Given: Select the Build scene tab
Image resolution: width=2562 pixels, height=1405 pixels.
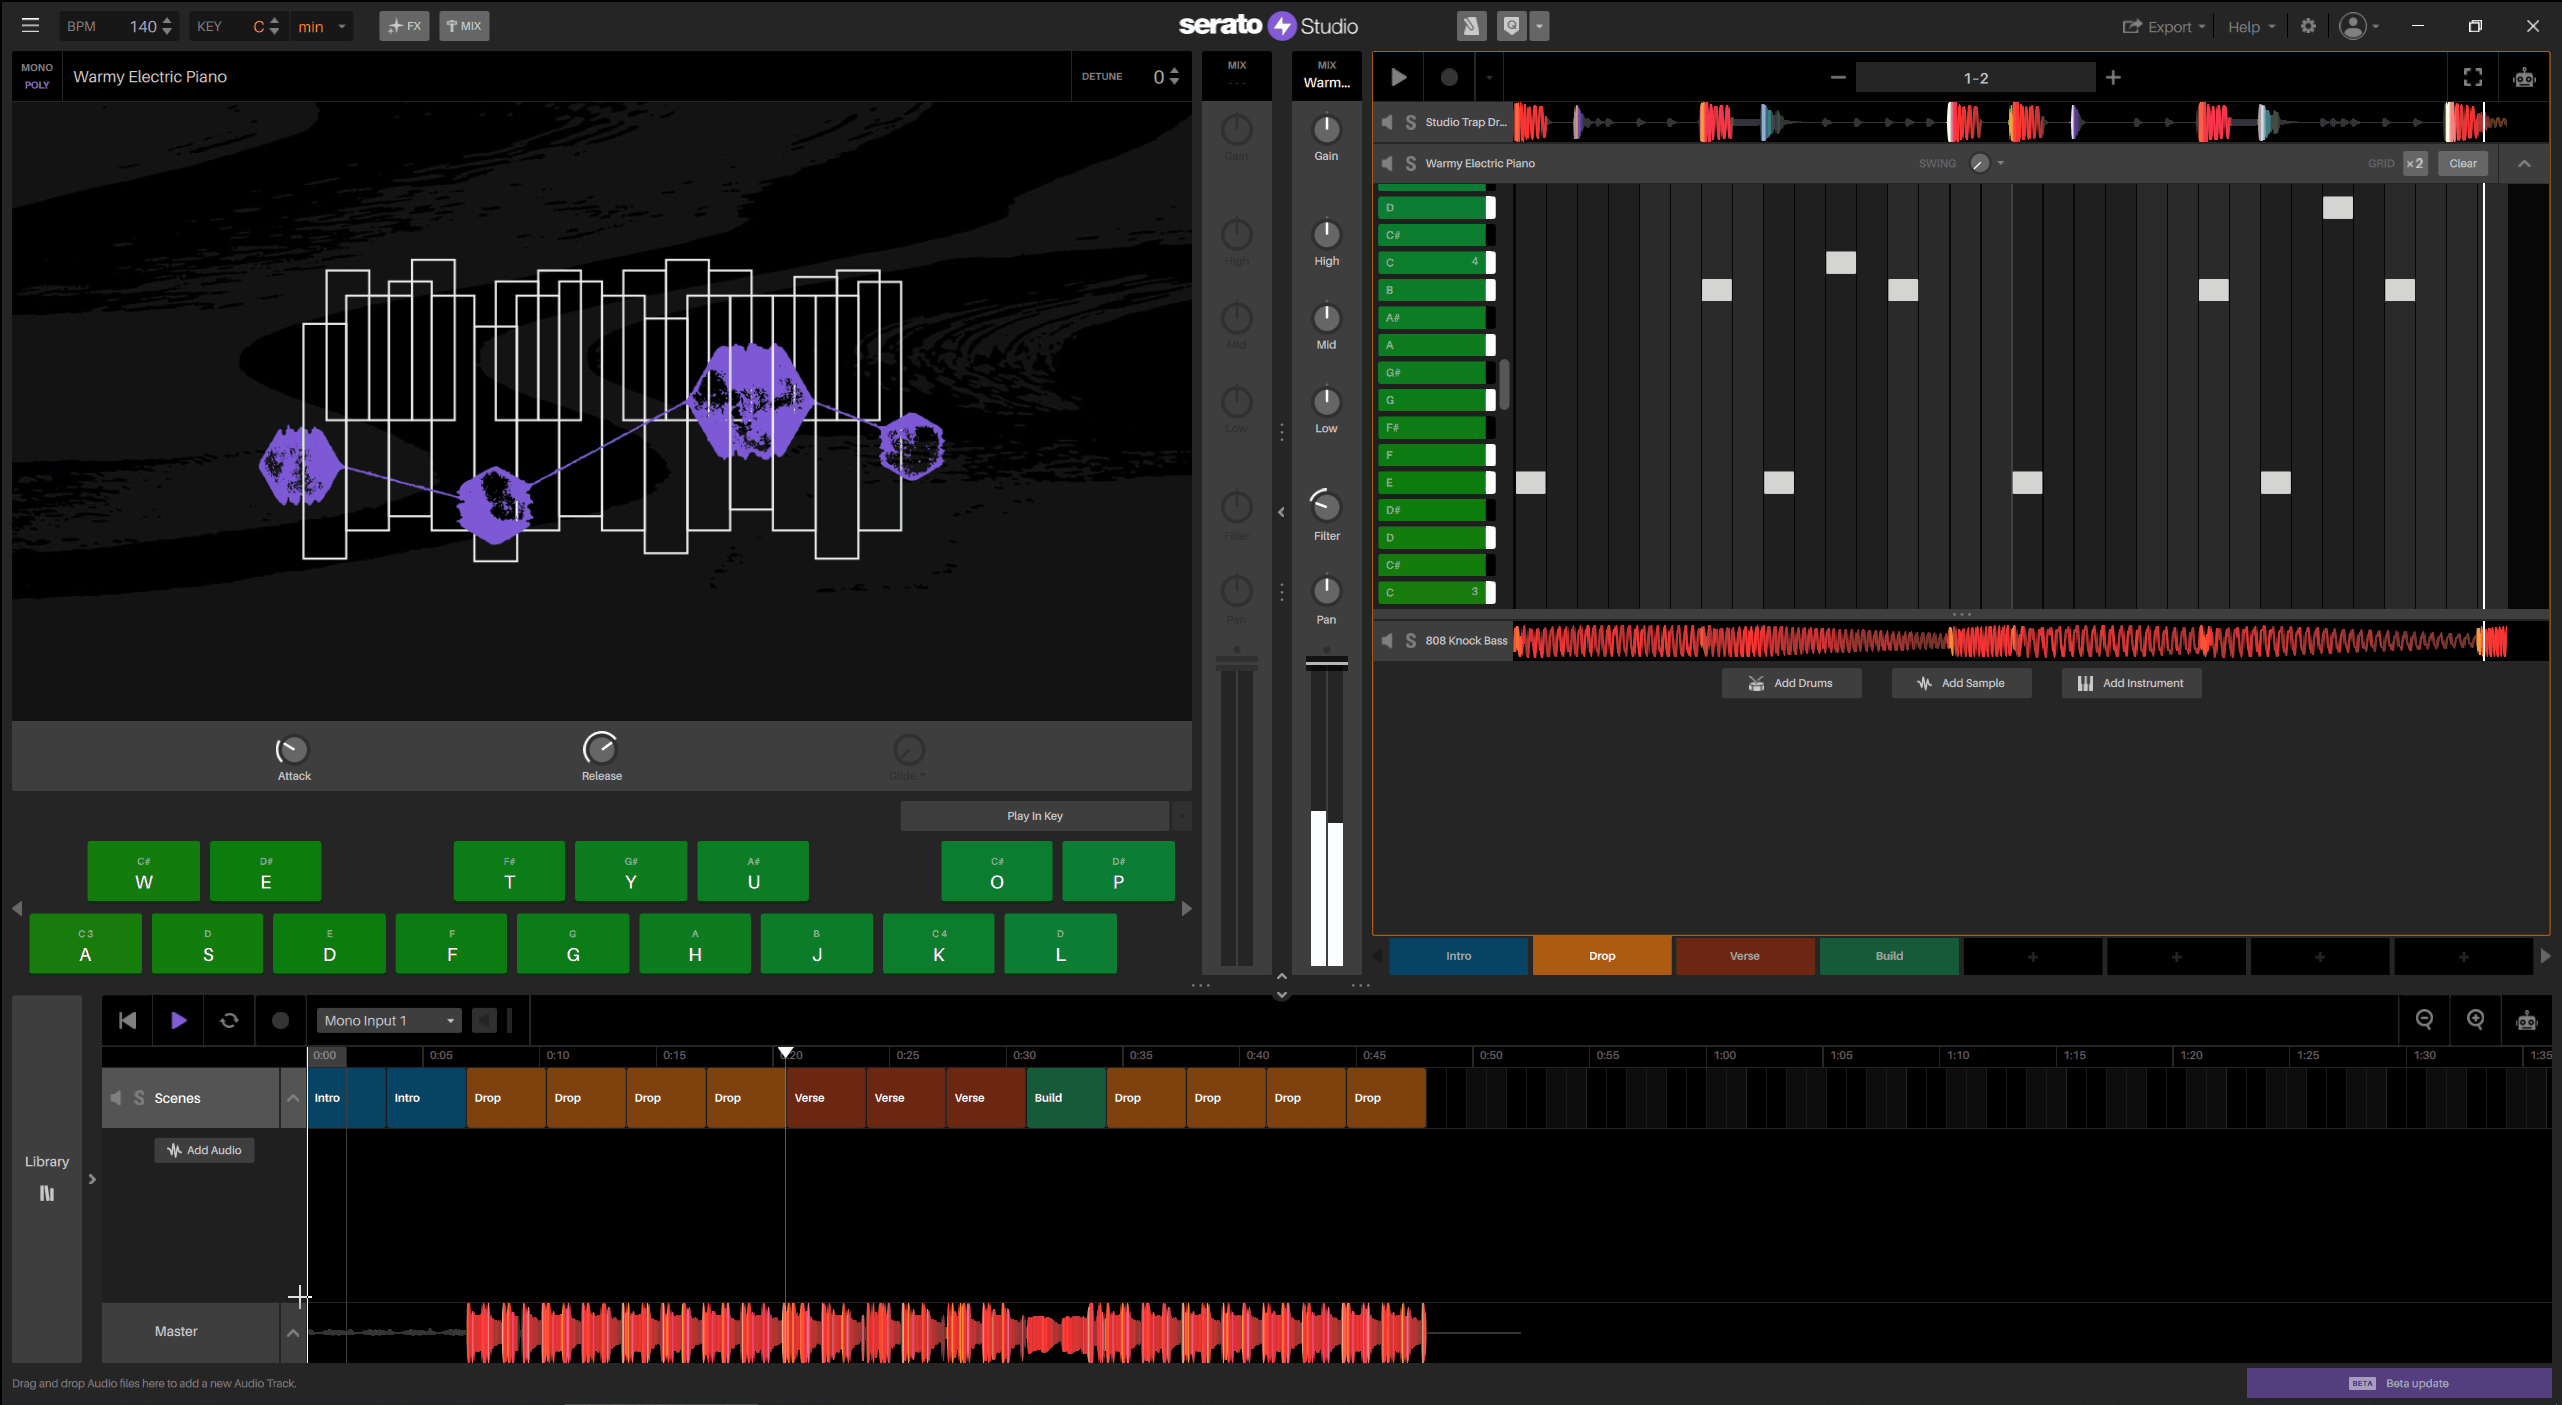Looking at the screenshot, I should [x=1888, y=956].
